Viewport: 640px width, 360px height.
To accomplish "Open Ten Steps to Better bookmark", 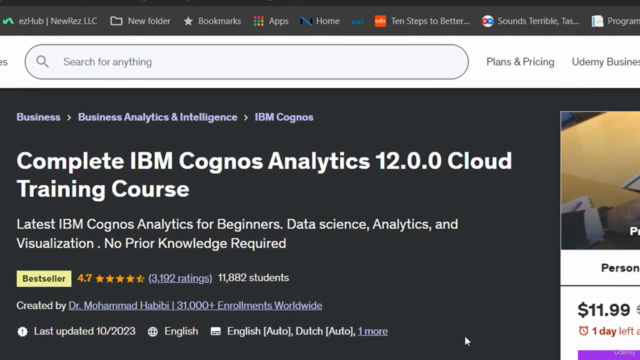I will (422, 21).
